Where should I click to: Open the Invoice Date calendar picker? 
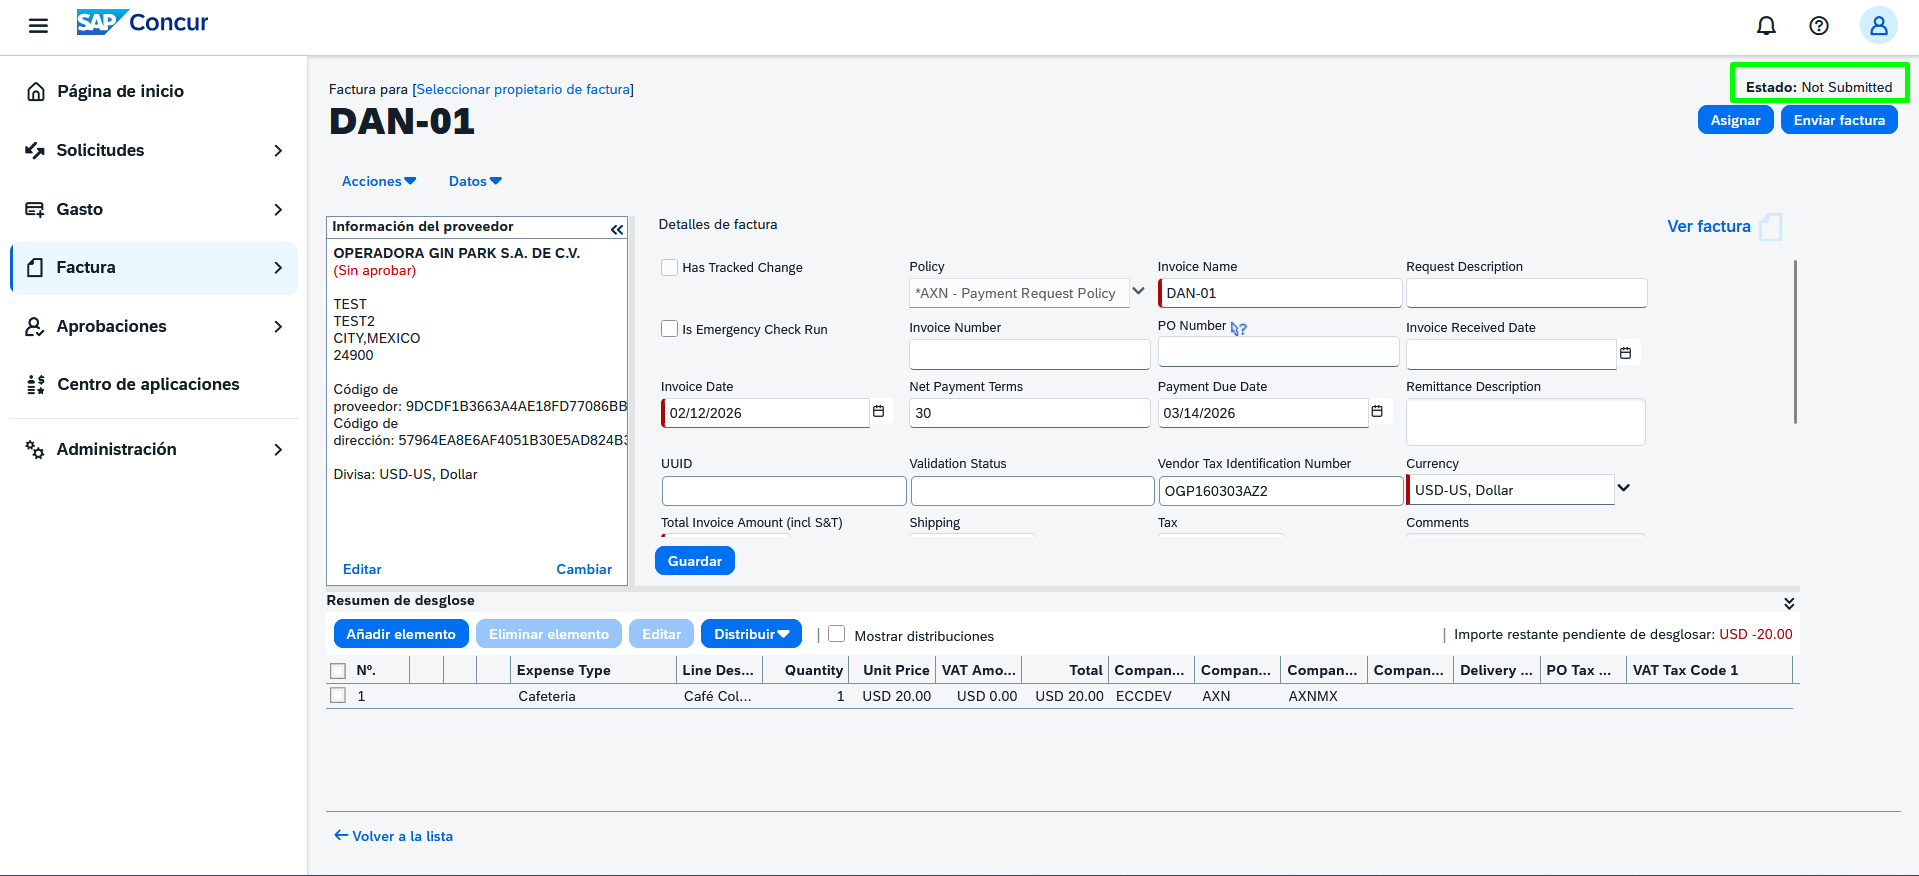tap(878, 412)
